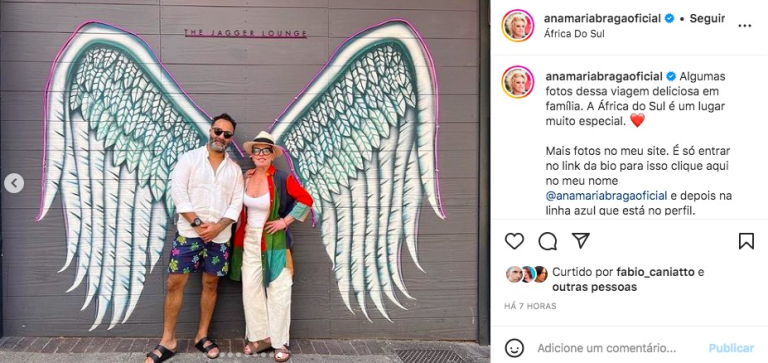768x363 pixels.
Task: Go to previous photo with left arrow
Action: pyautogui.click(x=14, y=183)
